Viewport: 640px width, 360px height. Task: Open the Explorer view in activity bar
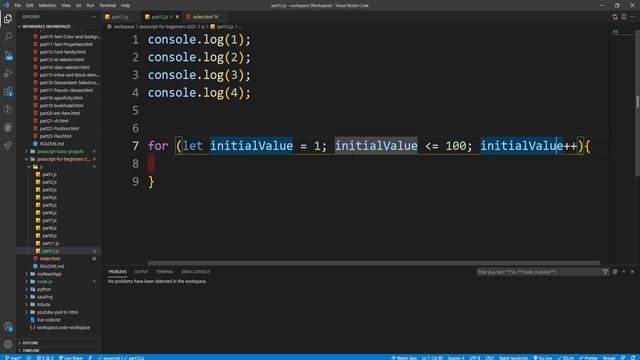[x=8, y=19]
